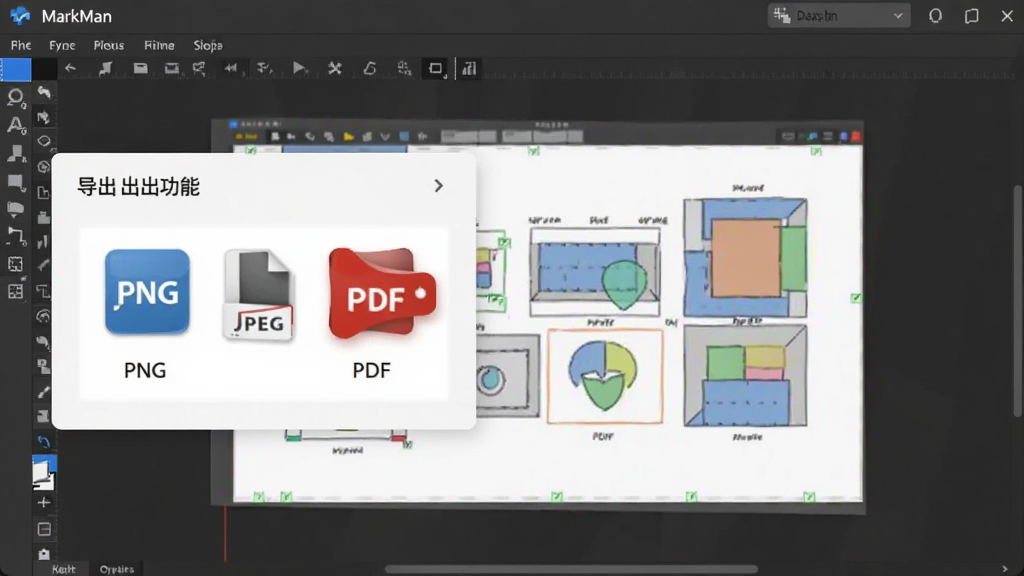
Task: Click the horizontal scrollbar at bottom
Action: click(x=571, y=569)
